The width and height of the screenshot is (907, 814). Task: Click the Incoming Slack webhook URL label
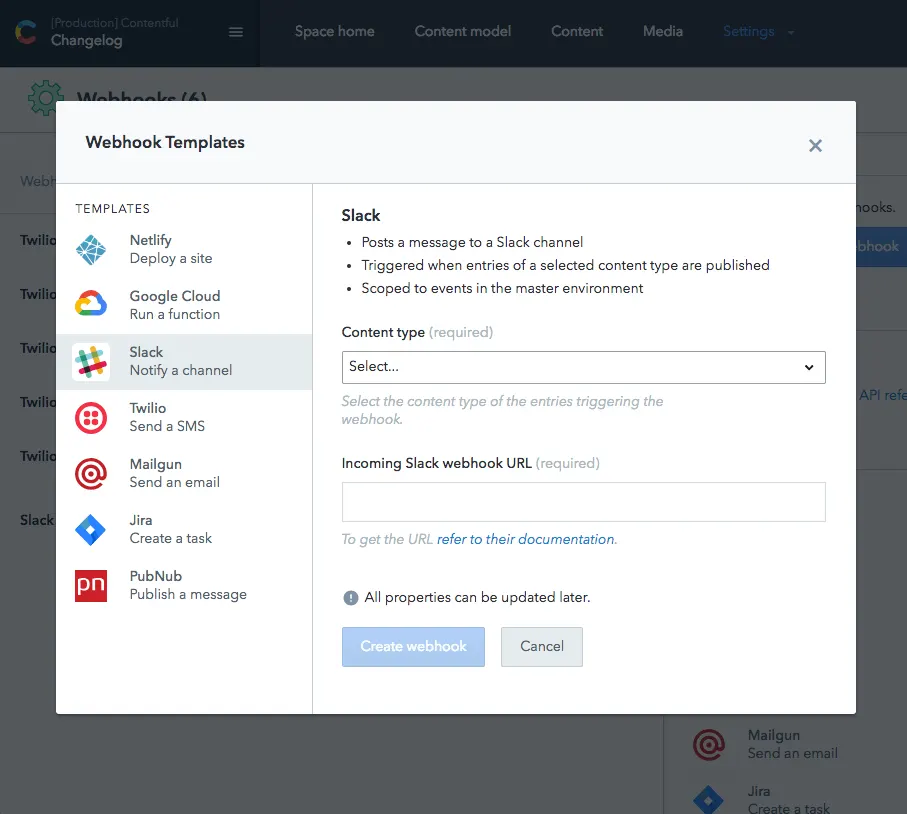[x=436, y=463]
